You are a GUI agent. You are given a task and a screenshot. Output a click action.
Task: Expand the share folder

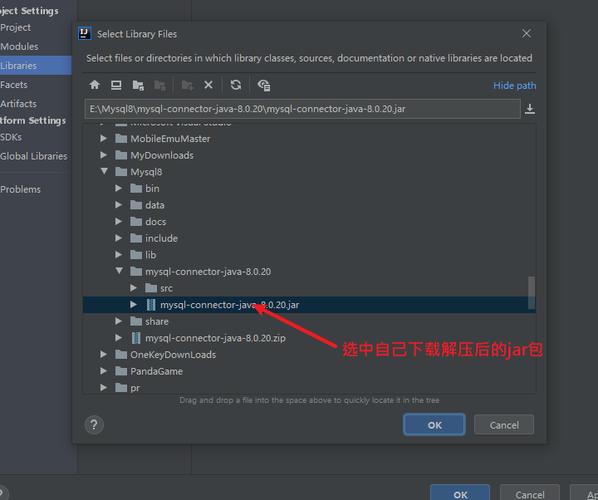(119, 321)
